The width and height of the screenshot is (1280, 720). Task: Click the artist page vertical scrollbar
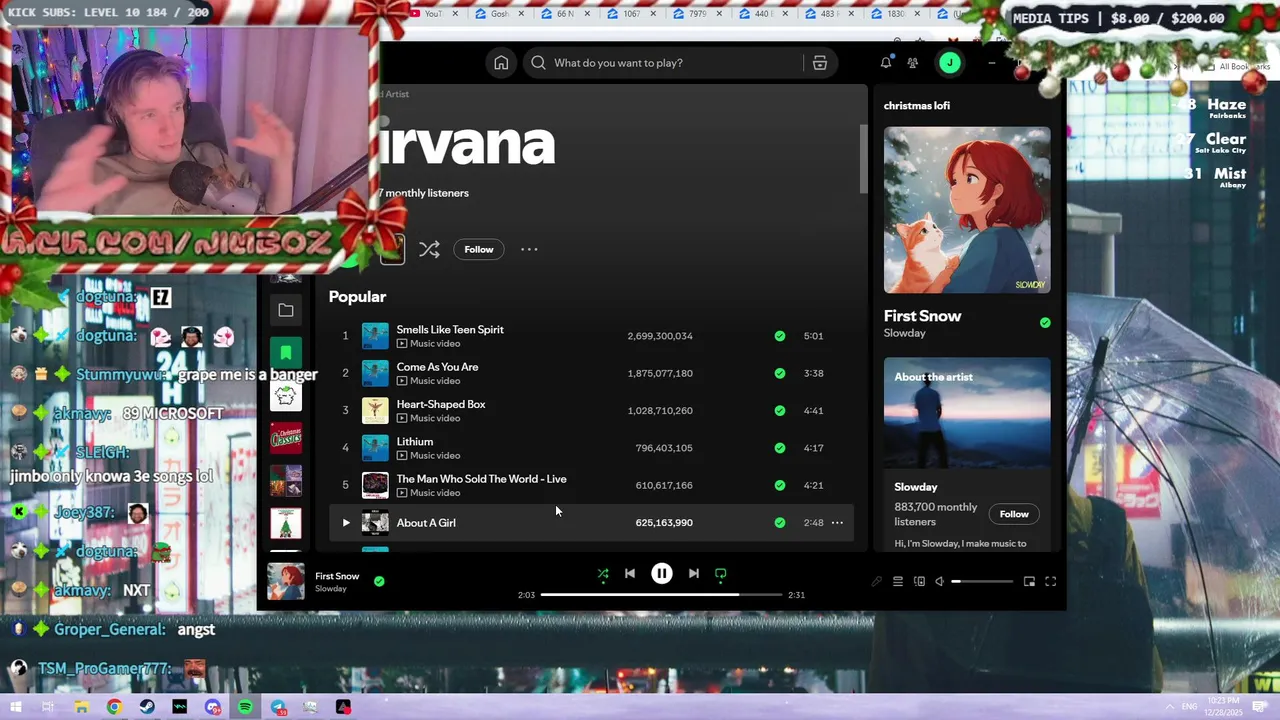(863, 160)
